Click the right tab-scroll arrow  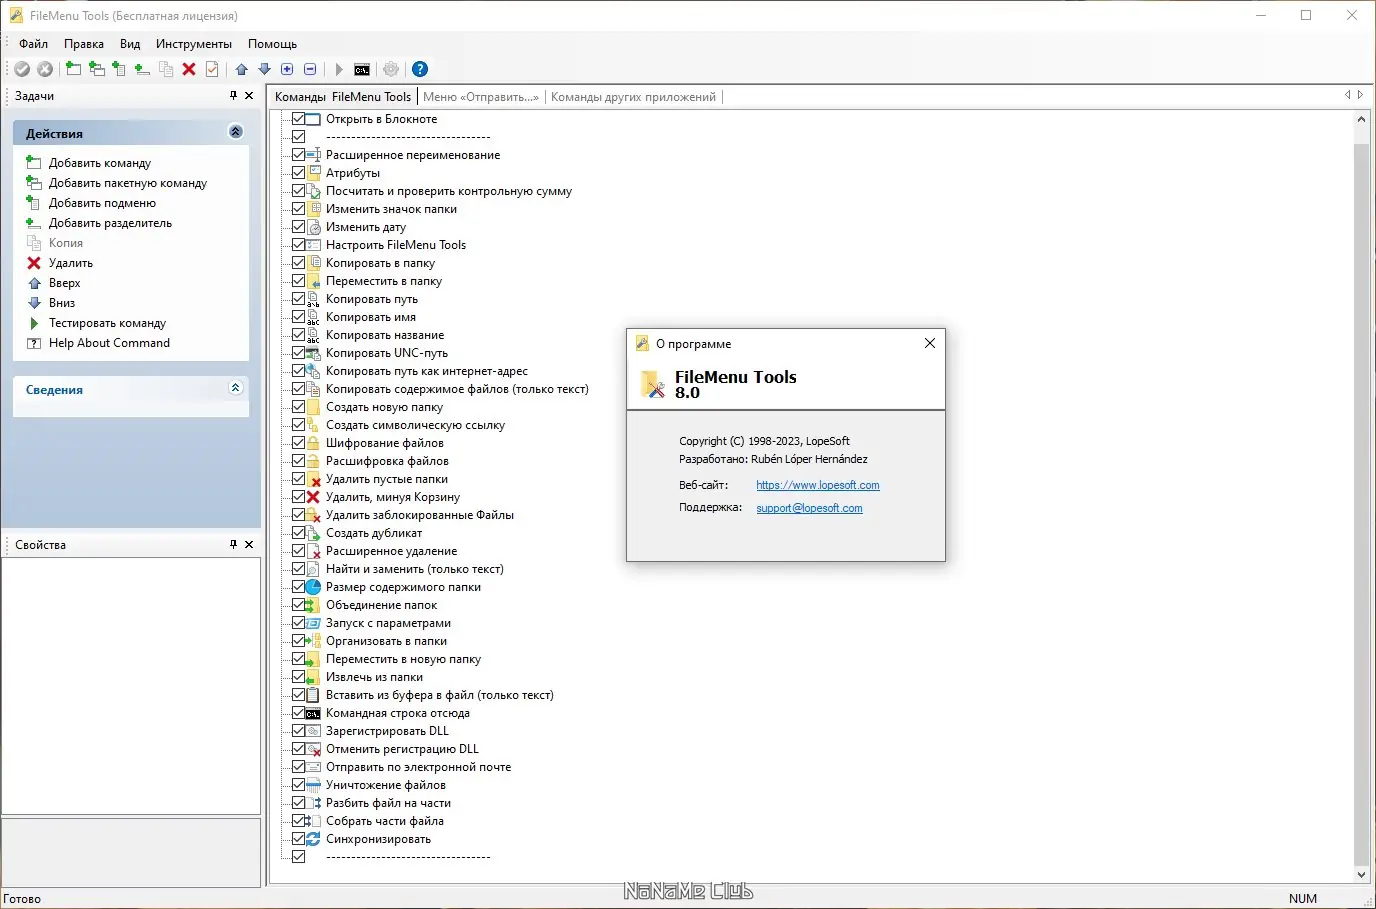point(1361,95)
